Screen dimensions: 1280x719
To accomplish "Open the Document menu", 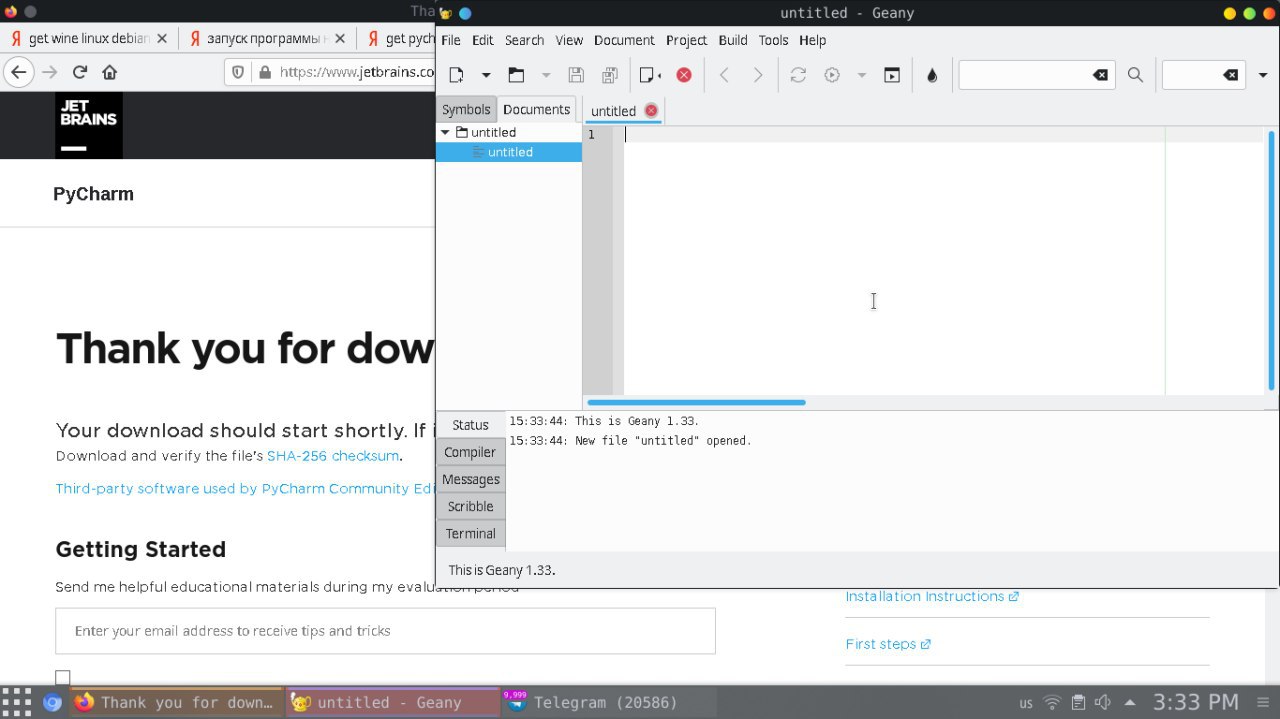I will 624,40.
